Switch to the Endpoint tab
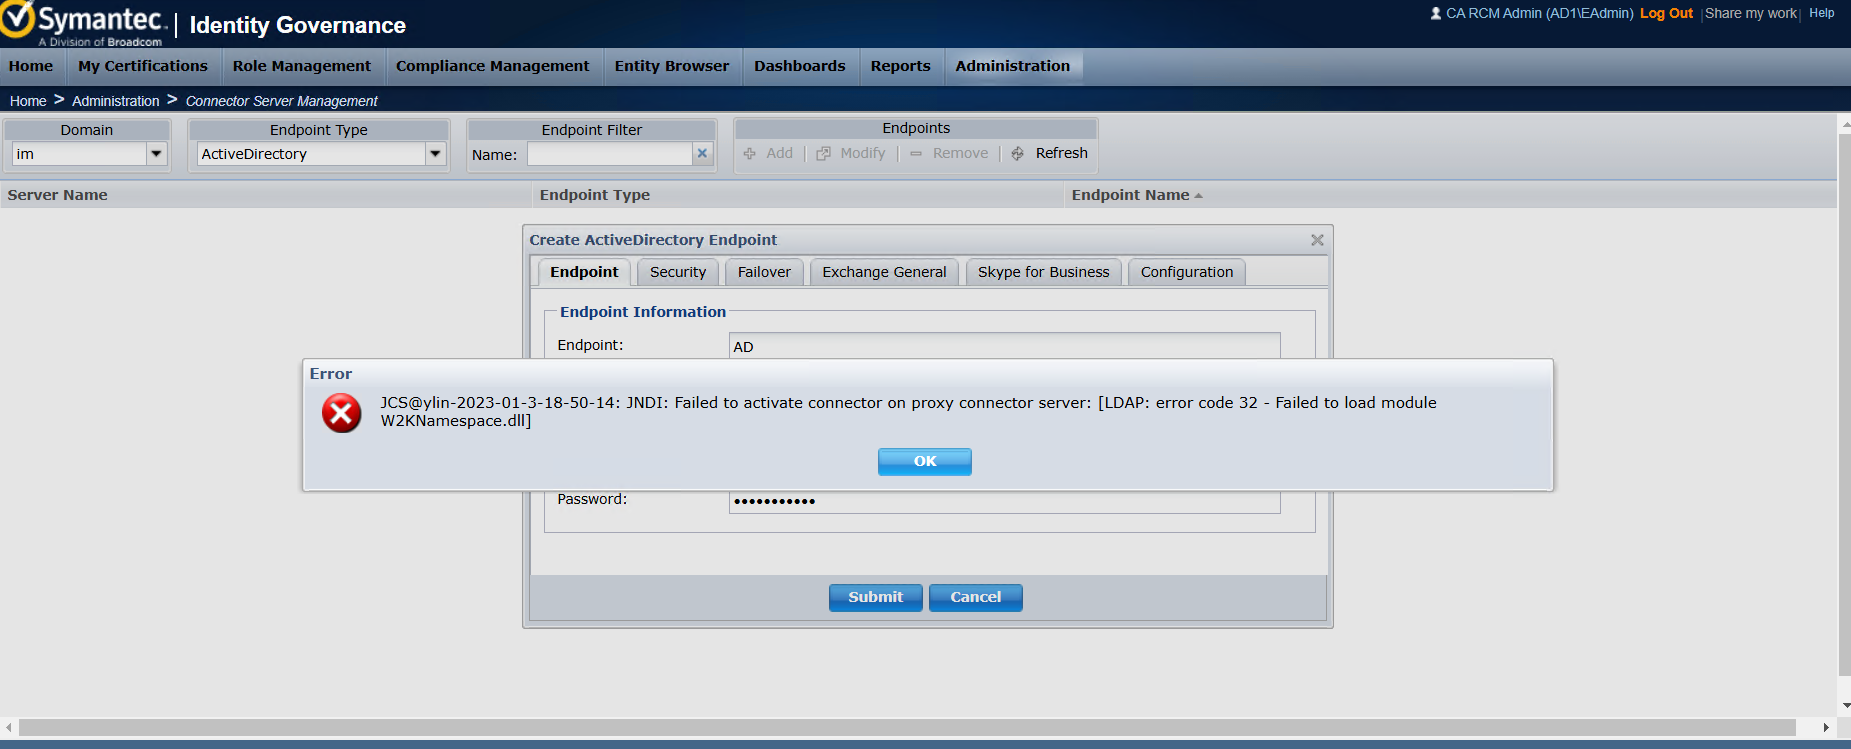The height and width of the screenshot is (749, 1851). pyautogui.click(x=584, y=272)
